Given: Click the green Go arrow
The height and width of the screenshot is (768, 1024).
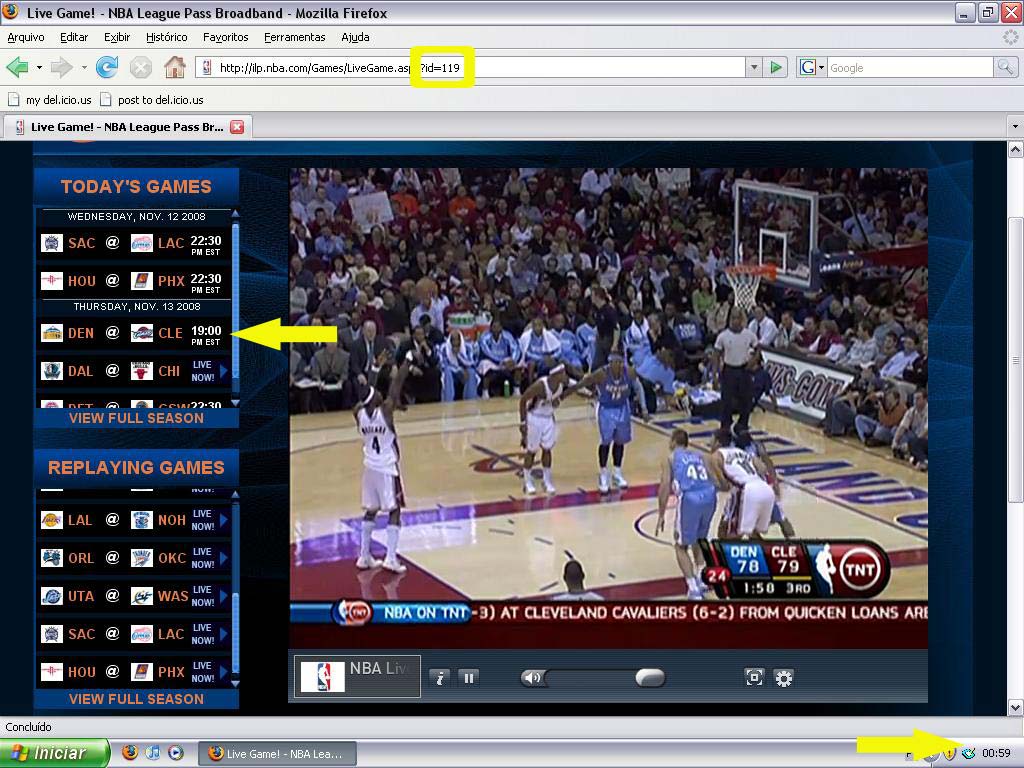Looking at the screenshot, I should [x=776, y=67].
